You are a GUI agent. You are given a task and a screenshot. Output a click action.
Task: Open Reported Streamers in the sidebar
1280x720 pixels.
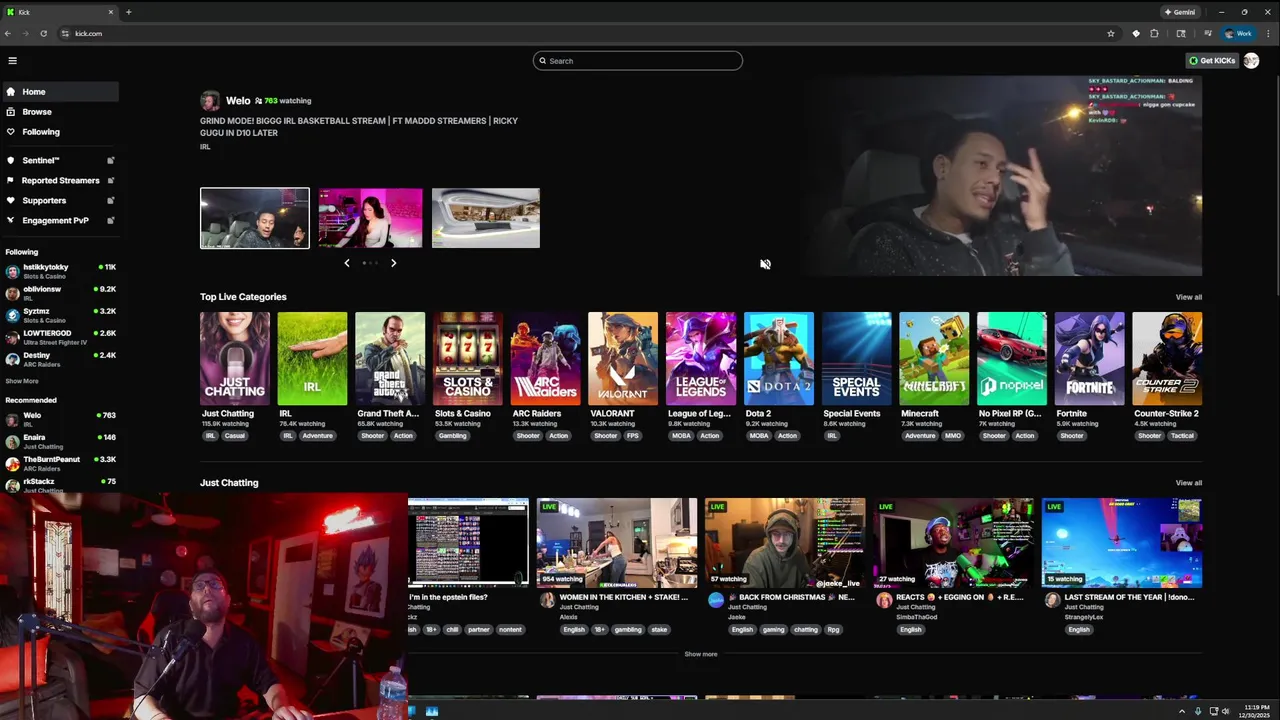click(x=60, y=181)
